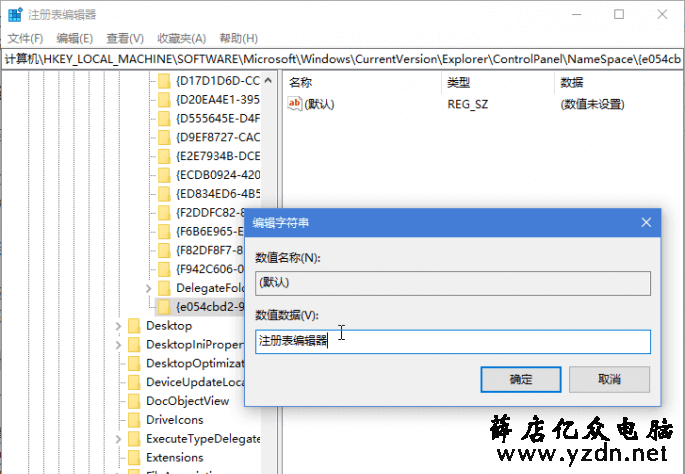Image resolution: width=685 pixels, height=474 pixels.
Task: Click the DocObjectView folder icon
Action: (134, 401)
